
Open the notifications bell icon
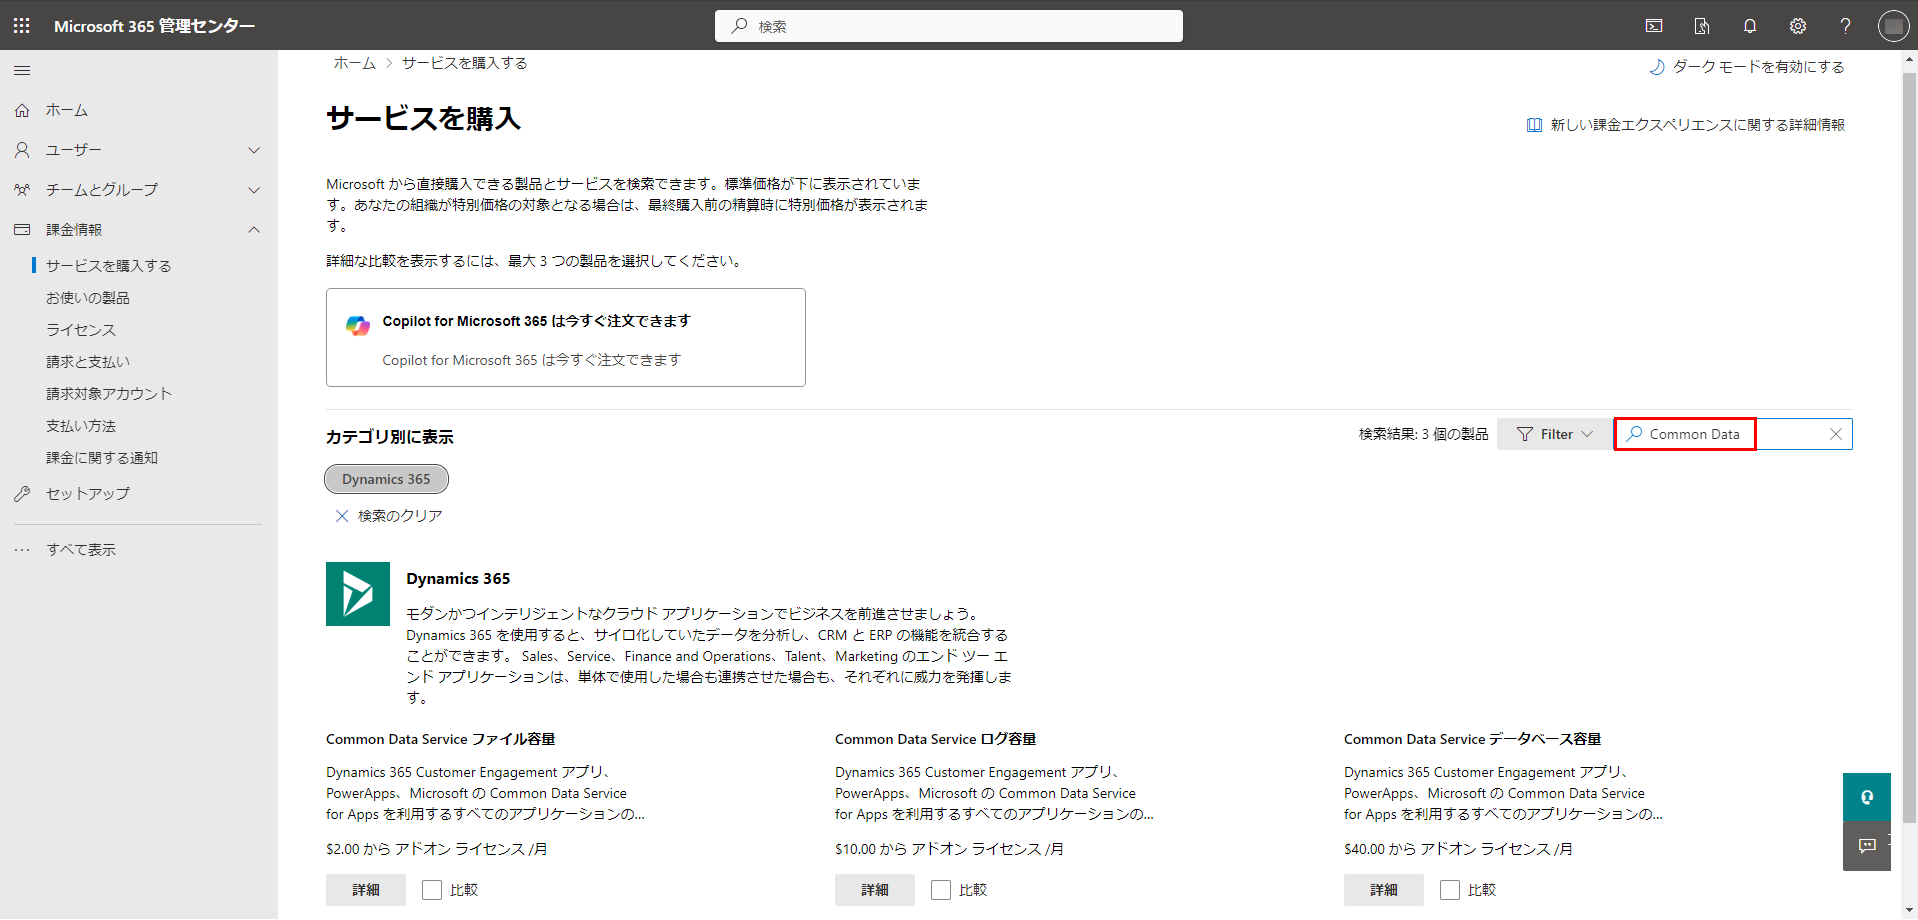[x=1750, y=26]
